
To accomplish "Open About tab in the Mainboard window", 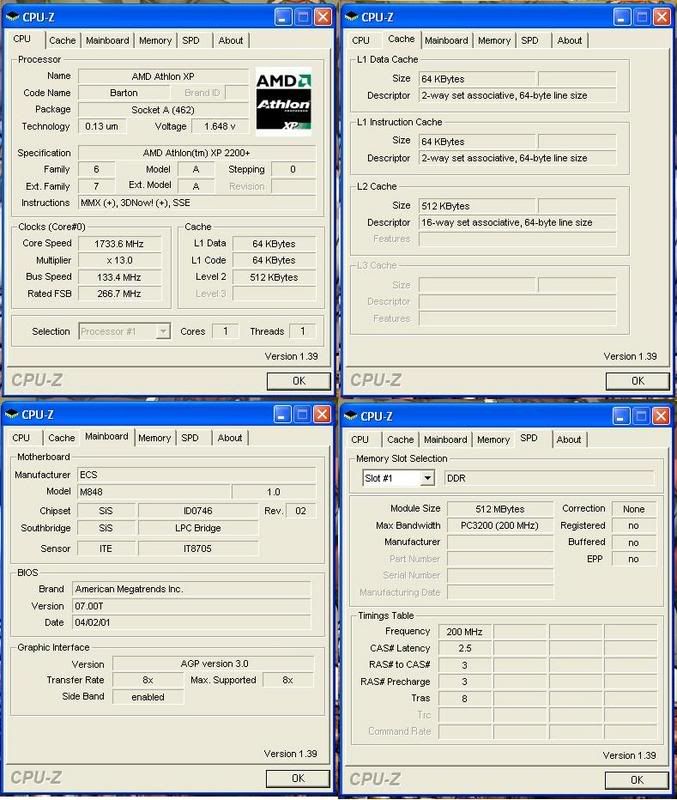I will coord(230,438).
